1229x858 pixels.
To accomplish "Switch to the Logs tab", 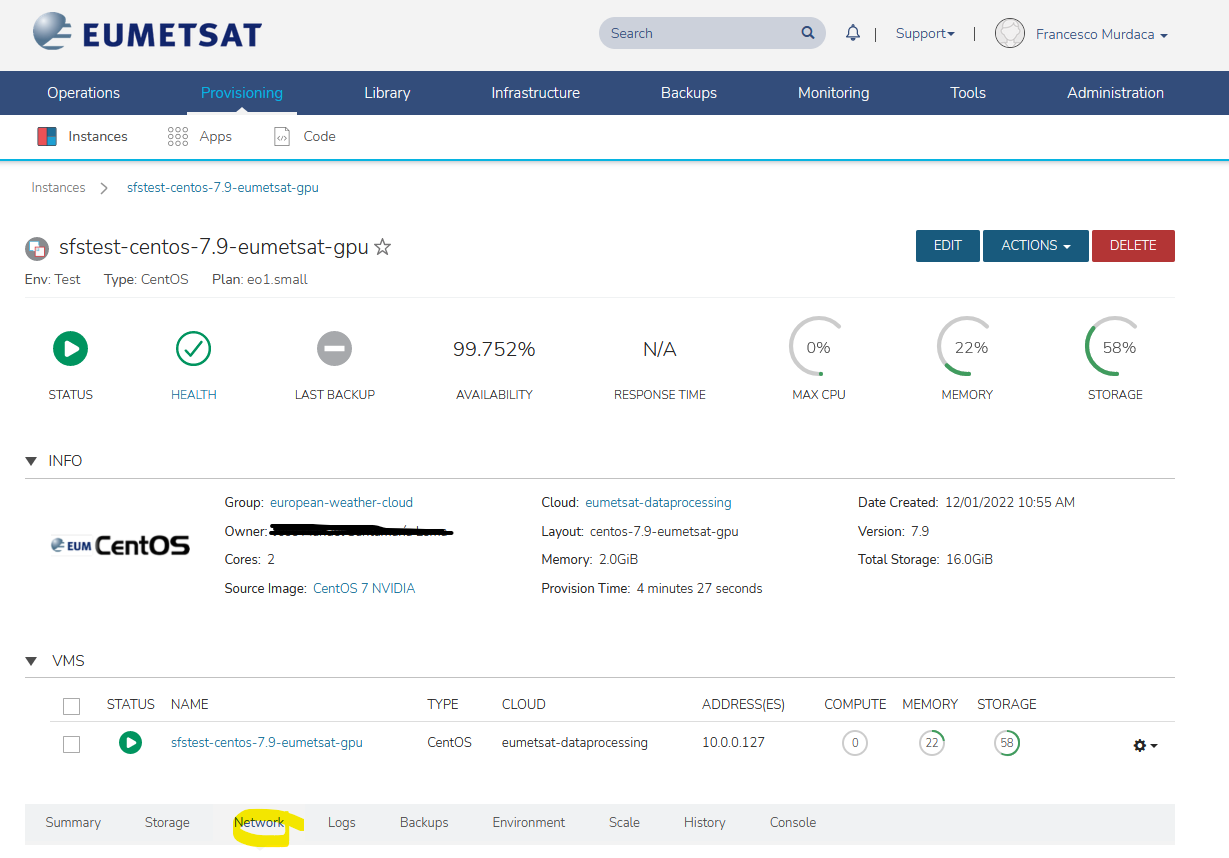I will point(342,823).
